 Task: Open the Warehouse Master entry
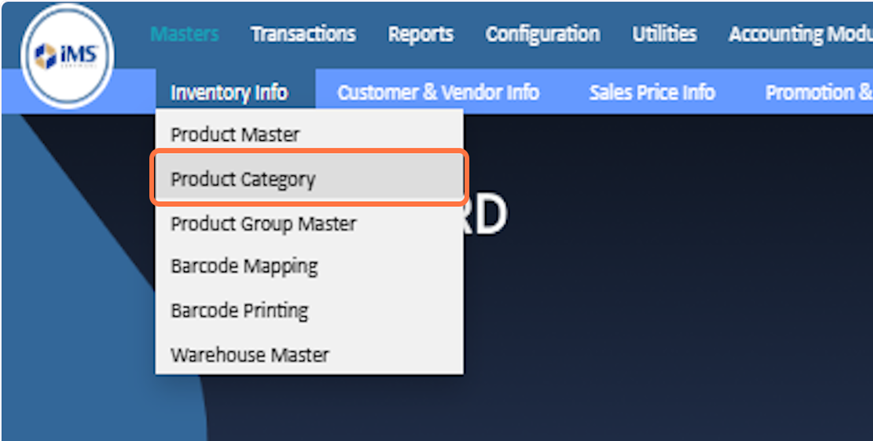coord(250,354)
